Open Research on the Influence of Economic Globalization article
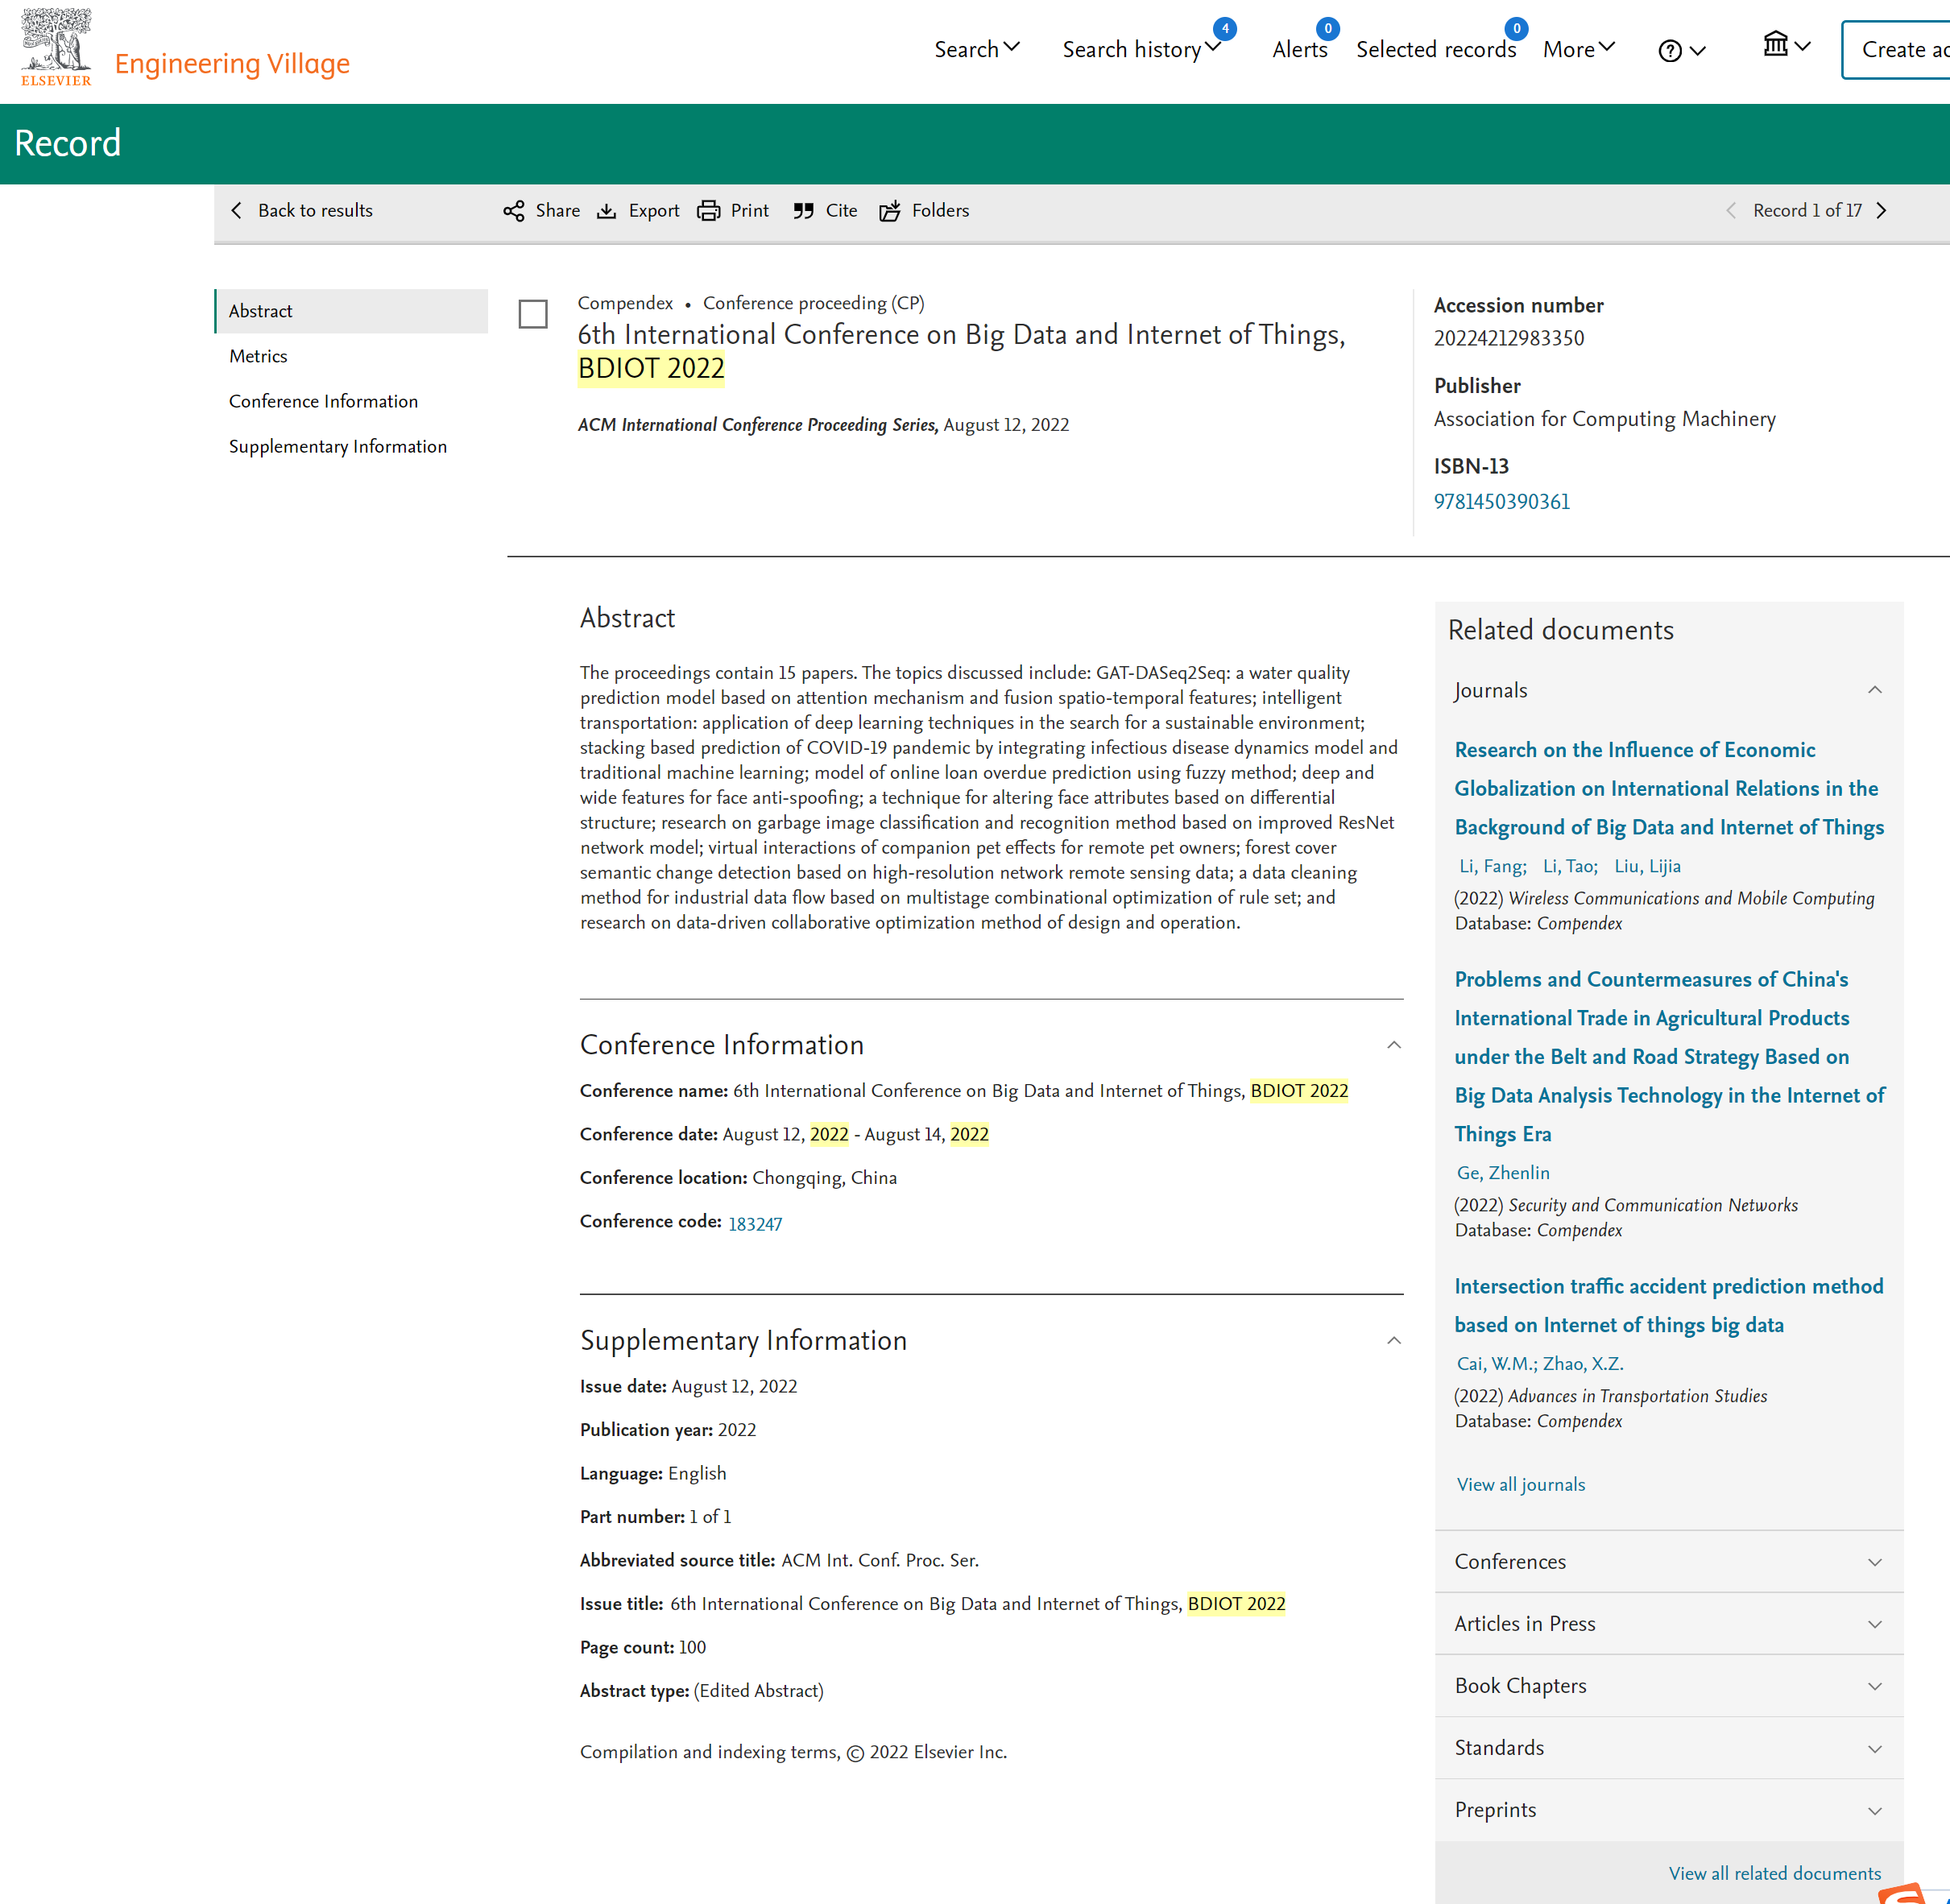 coord(1668,789)
